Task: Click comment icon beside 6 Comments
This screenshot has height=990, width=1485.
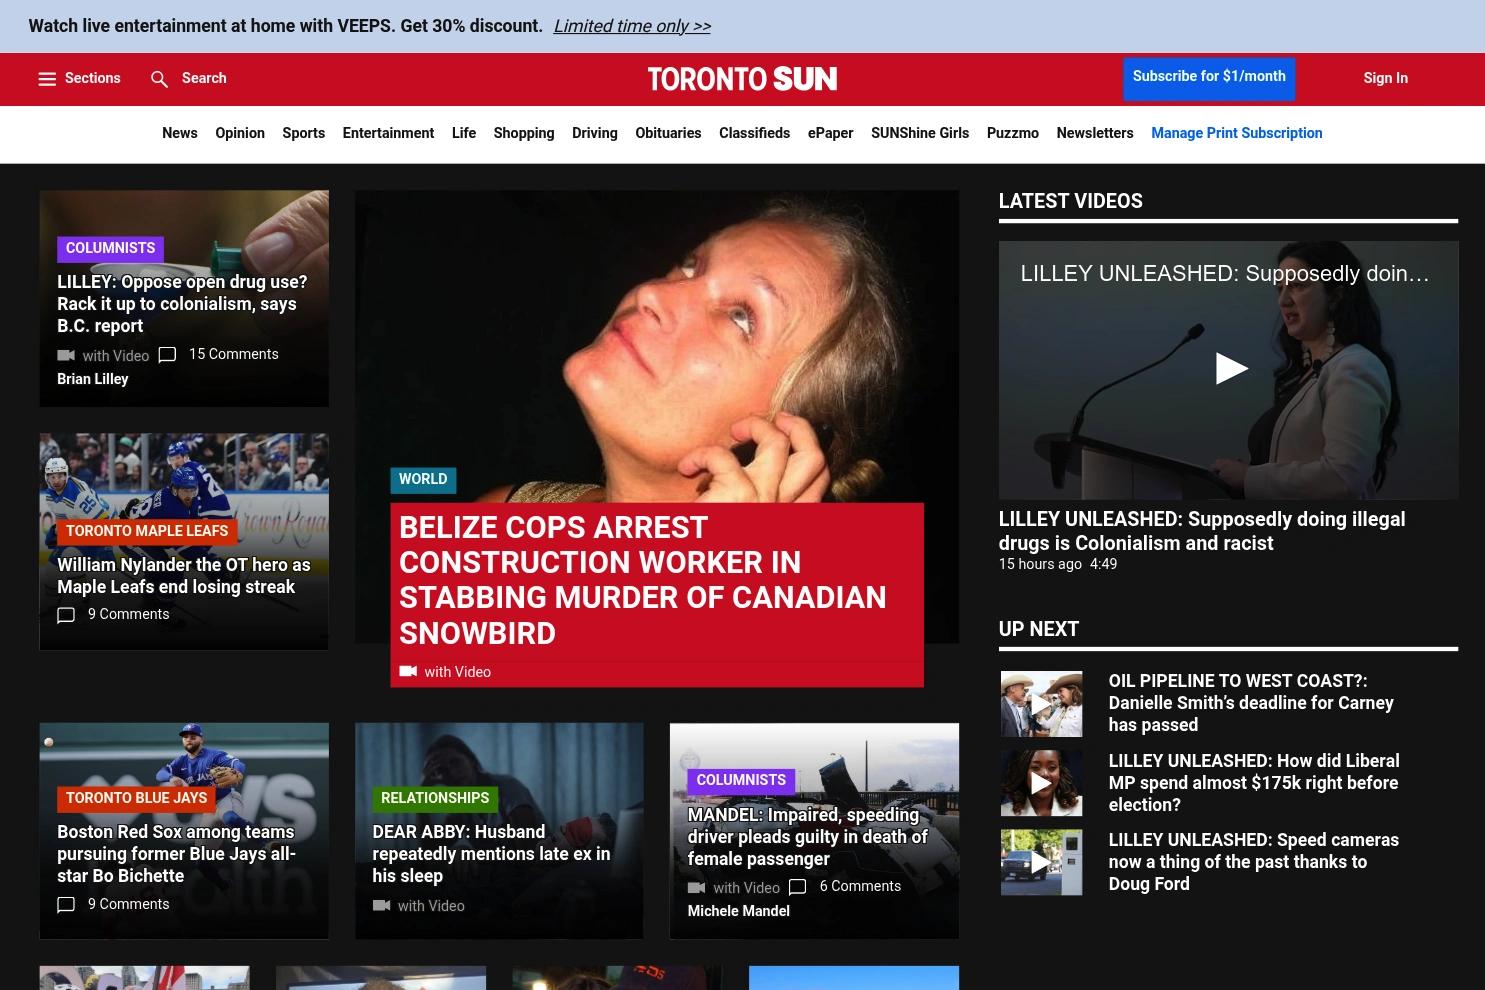Action: [x=797, y=887]
